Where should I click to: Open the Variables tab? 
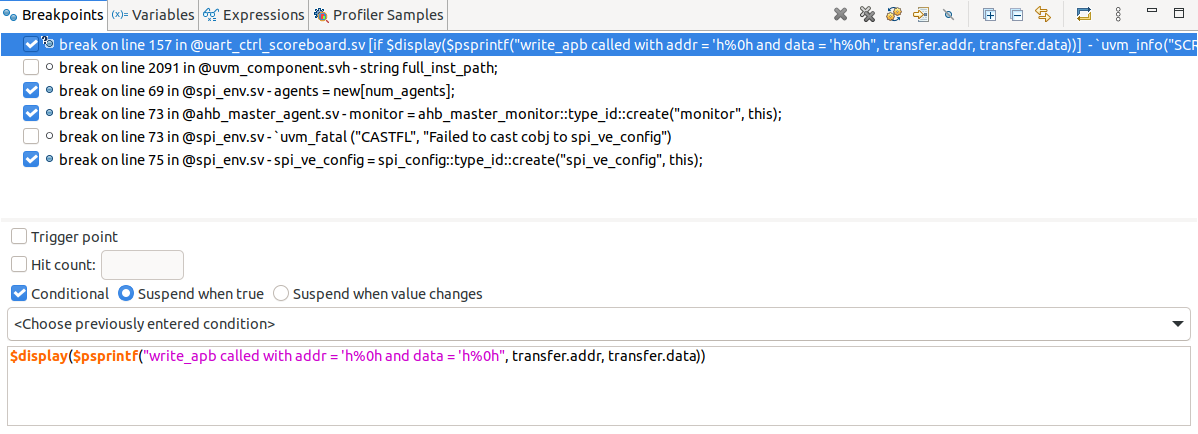152,15
